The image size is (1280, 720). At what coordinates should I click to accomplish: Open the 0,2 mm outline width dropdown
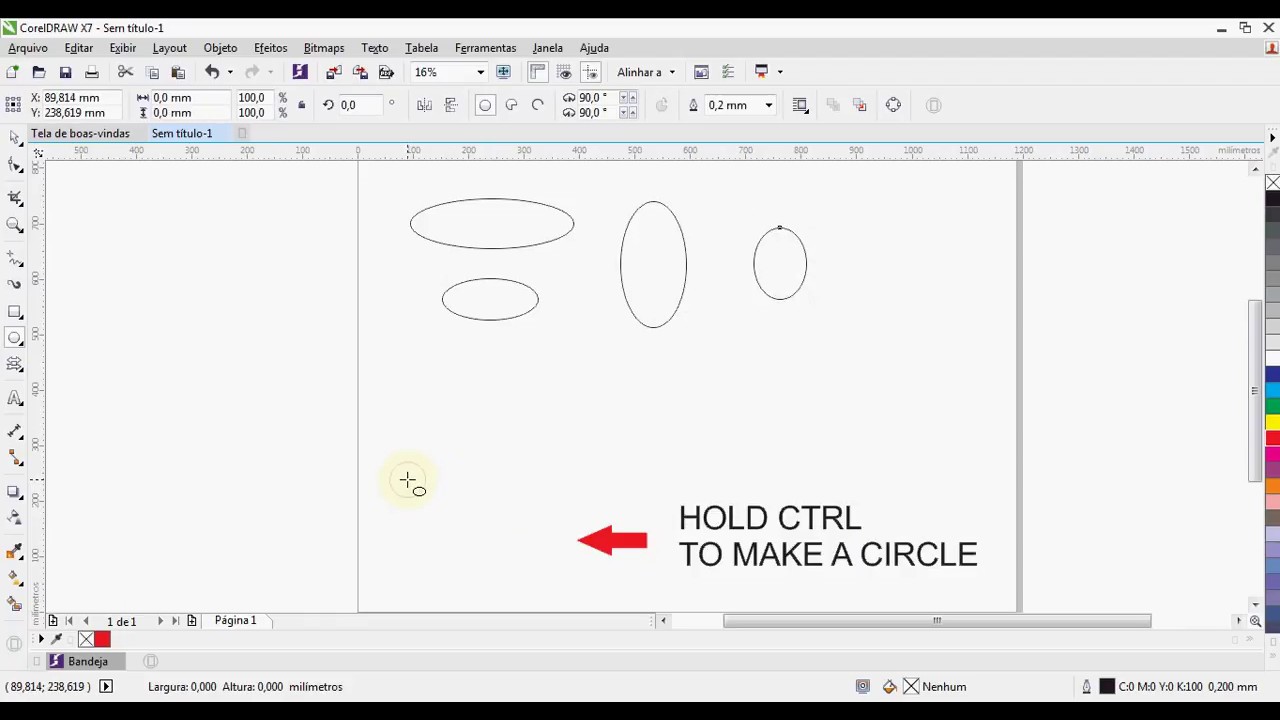(768, 105)
